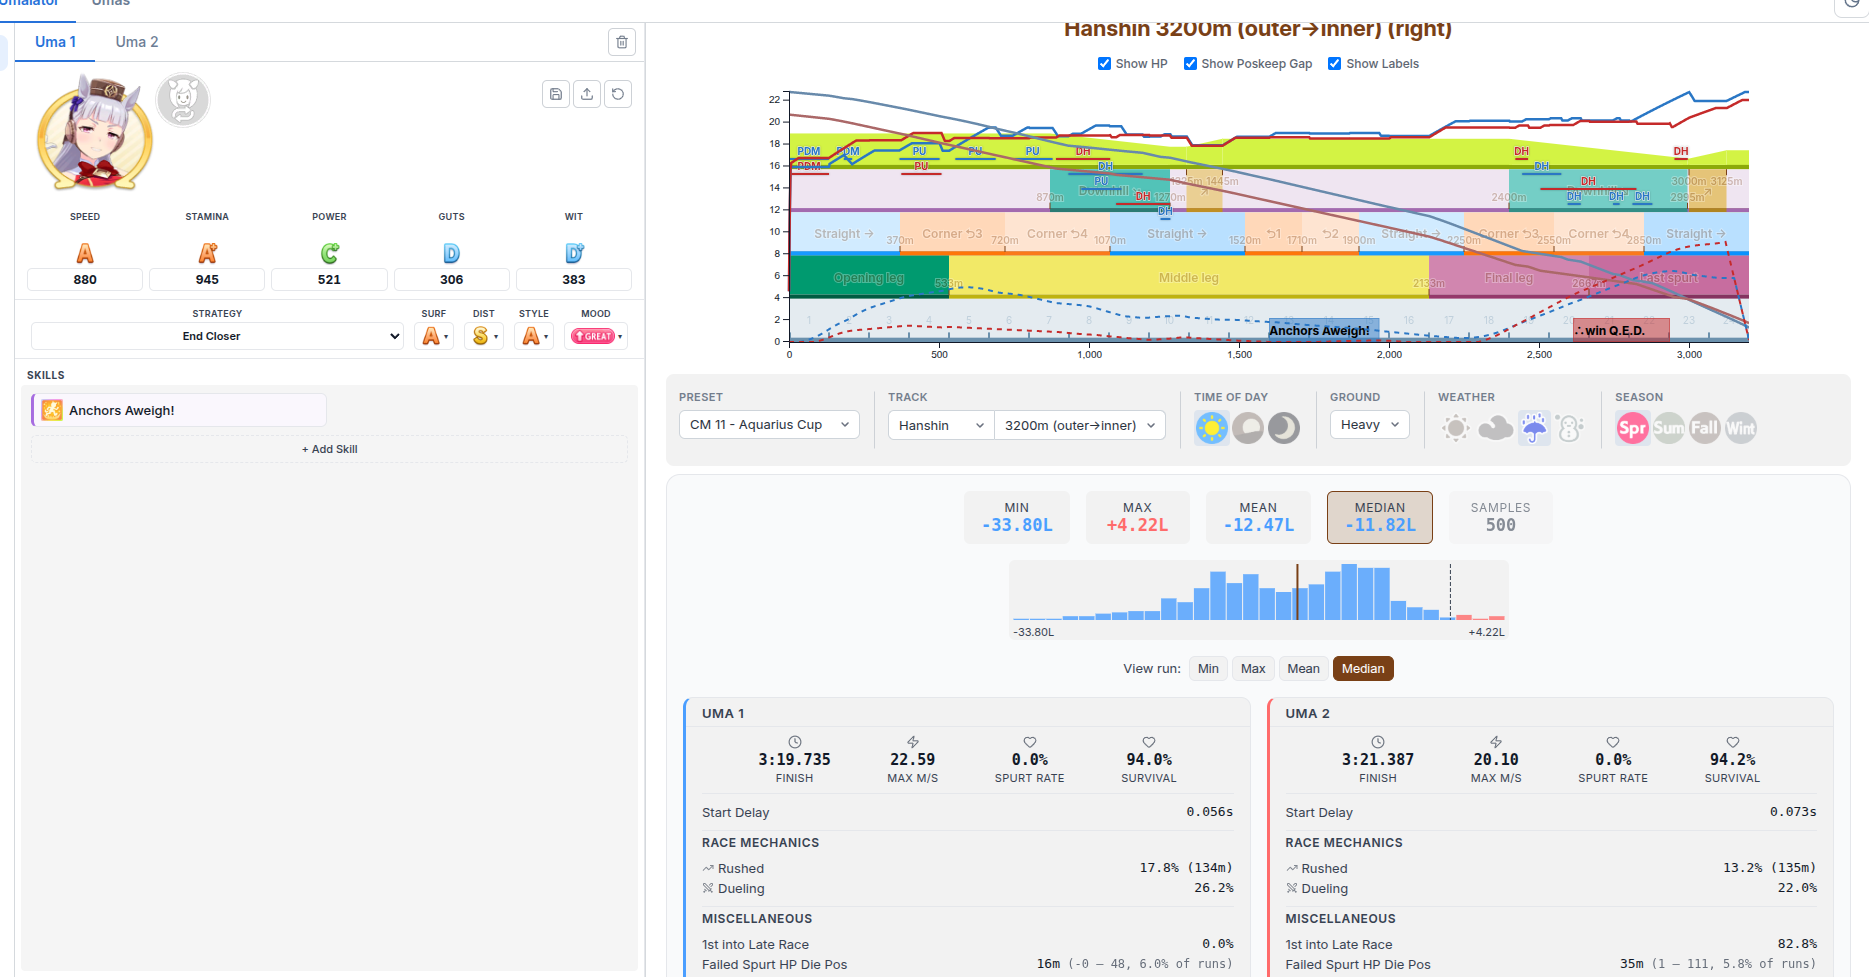Click the Anchors Aweigh! skill icon
This screenshot has height=977, width=1869.
[52, 410]
